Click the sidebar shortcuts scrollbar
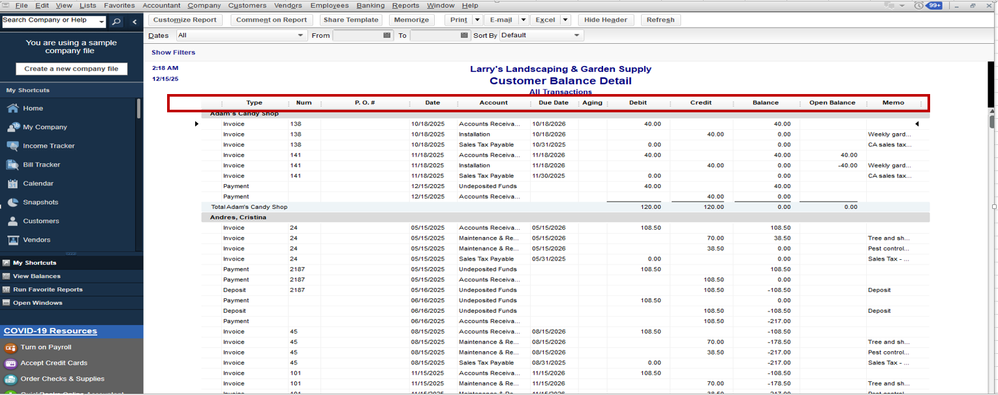The width and height of the screenshot is (998, 395). (x=139, y=108)
